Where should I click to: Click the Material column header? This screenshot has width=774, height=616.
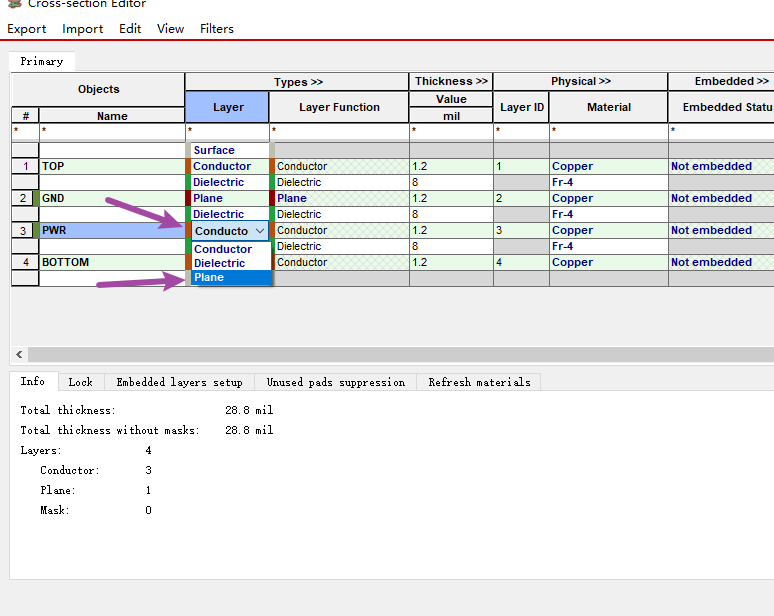pyautogui.click(x=609, y=107)
